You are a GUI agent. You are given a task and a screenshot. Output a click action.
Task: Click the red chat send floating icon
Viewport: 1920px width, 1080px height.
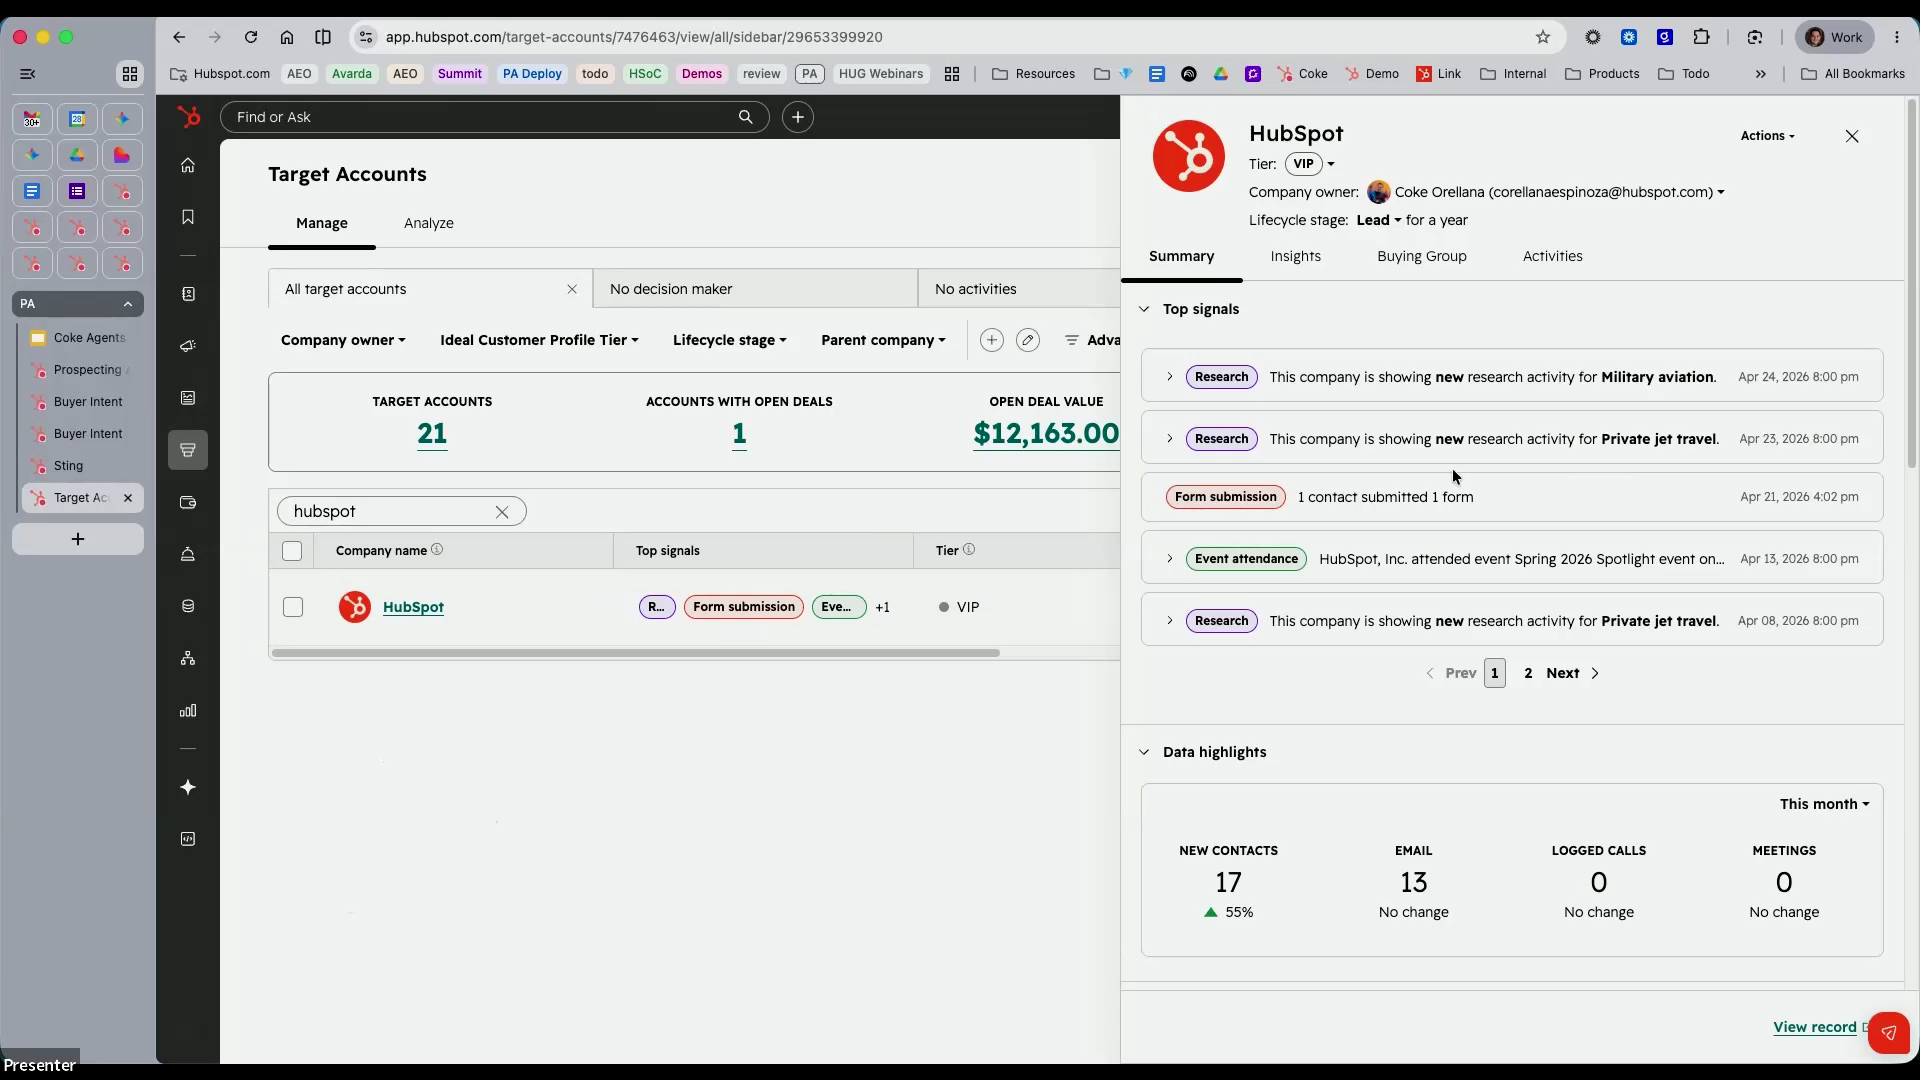[x=1888, y=1032]
